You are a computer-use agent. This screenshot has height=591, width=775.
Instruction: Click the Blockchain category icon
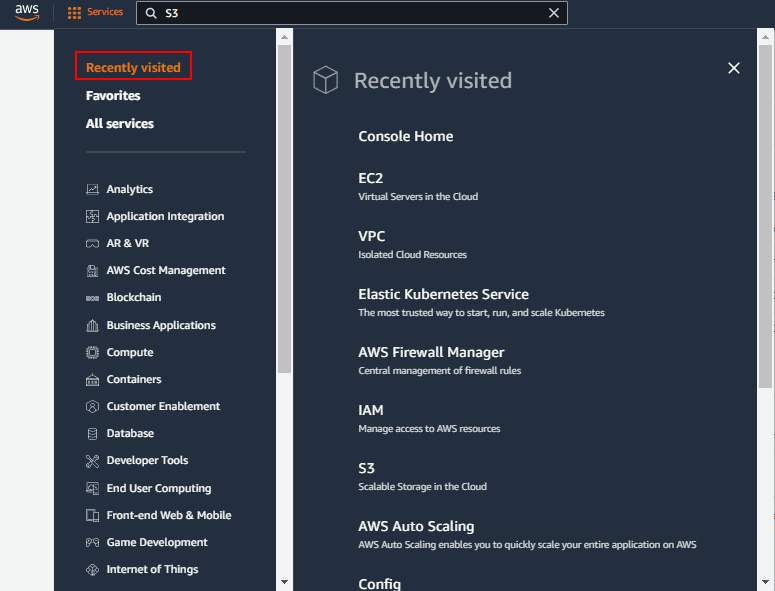pyautogui.click(x=92, y=298)
